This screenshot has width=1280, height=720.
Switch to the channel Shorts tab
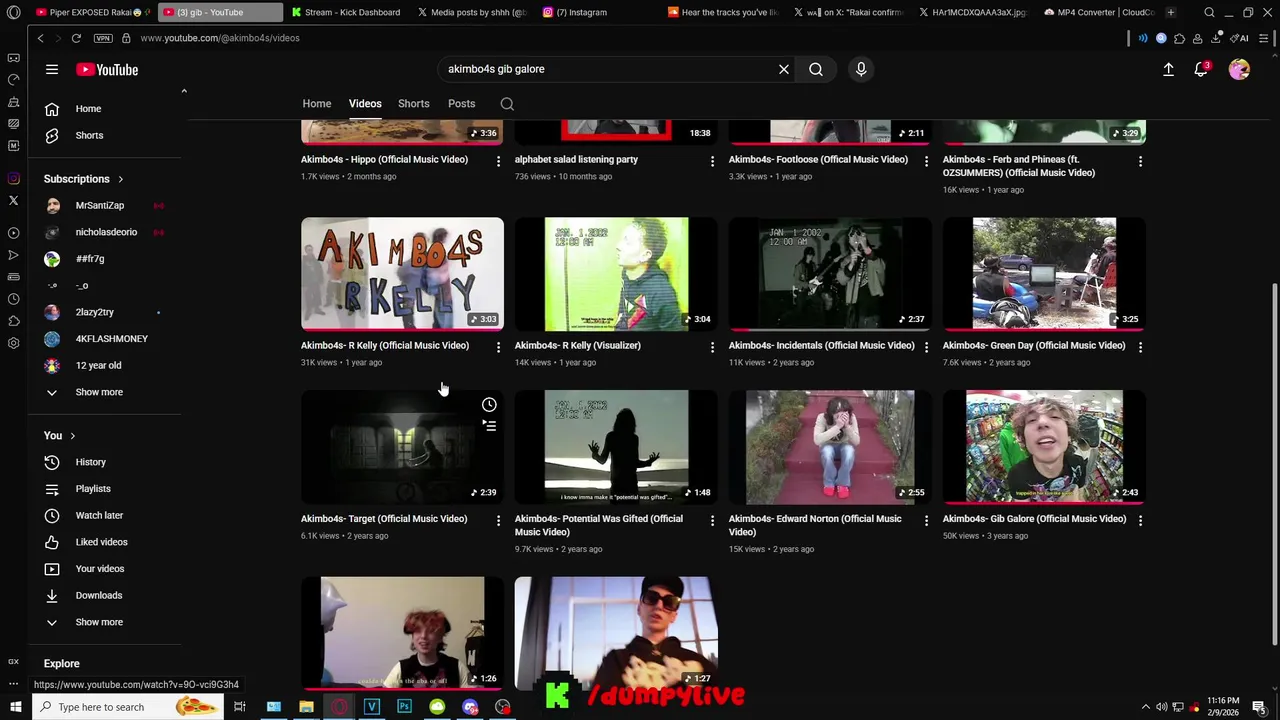pyautogui.click(x=413, y=104)
